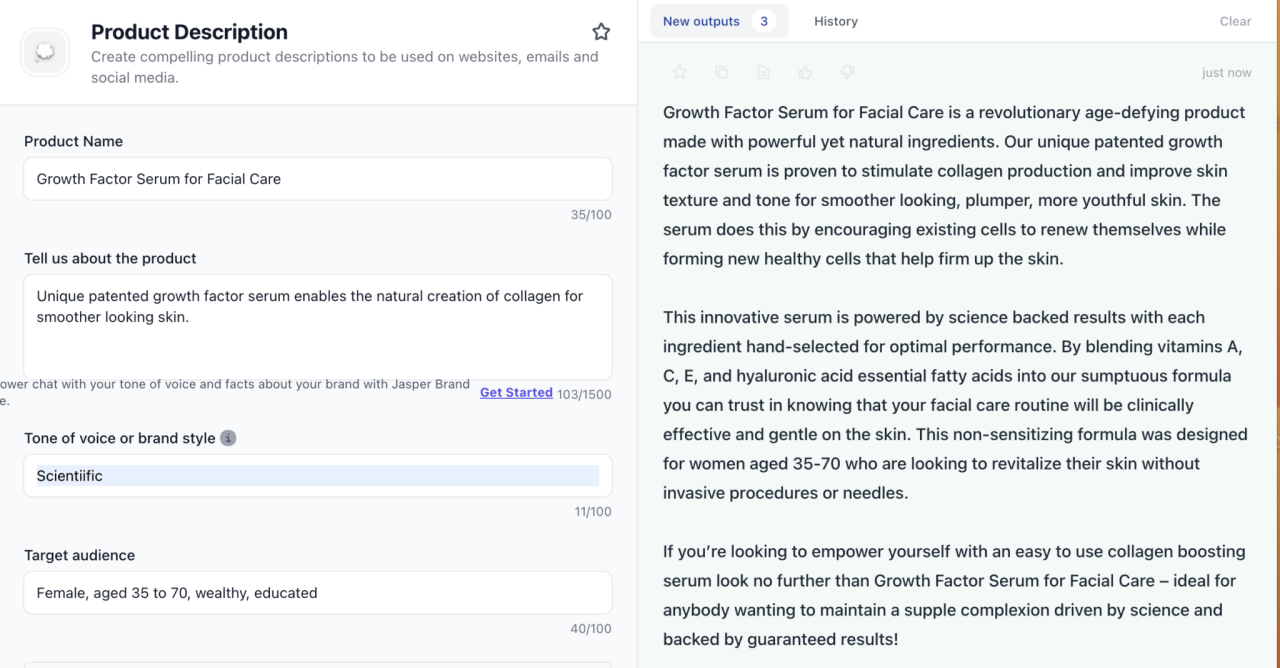Rate the output with thumbs down
1280x668 pixels.
847,72
